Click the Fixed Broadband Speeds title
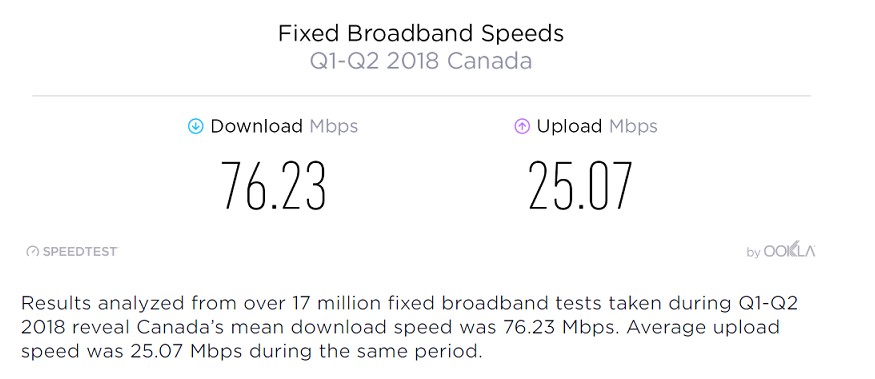This screenshot has height=379, width=875. (x=421, y=33)
